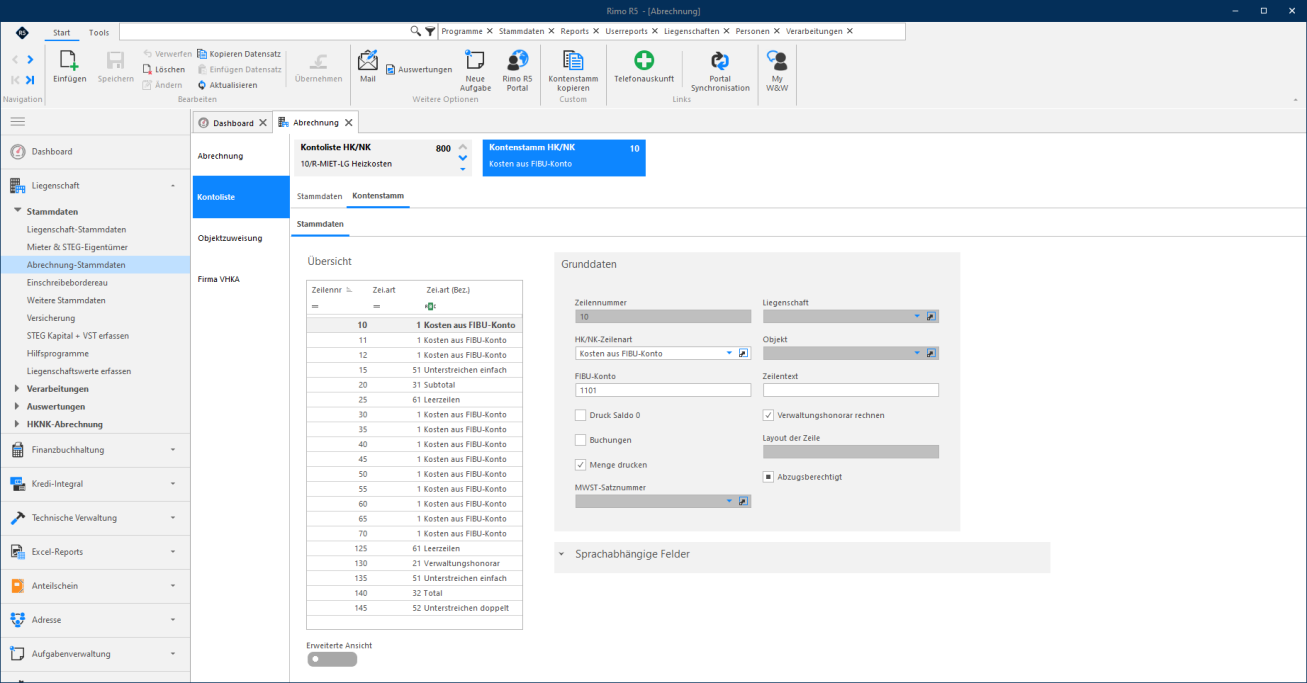Open Mieter & STEG-Eigentümer in the sidebar
1307x683 pixels.
pos(77,247)
